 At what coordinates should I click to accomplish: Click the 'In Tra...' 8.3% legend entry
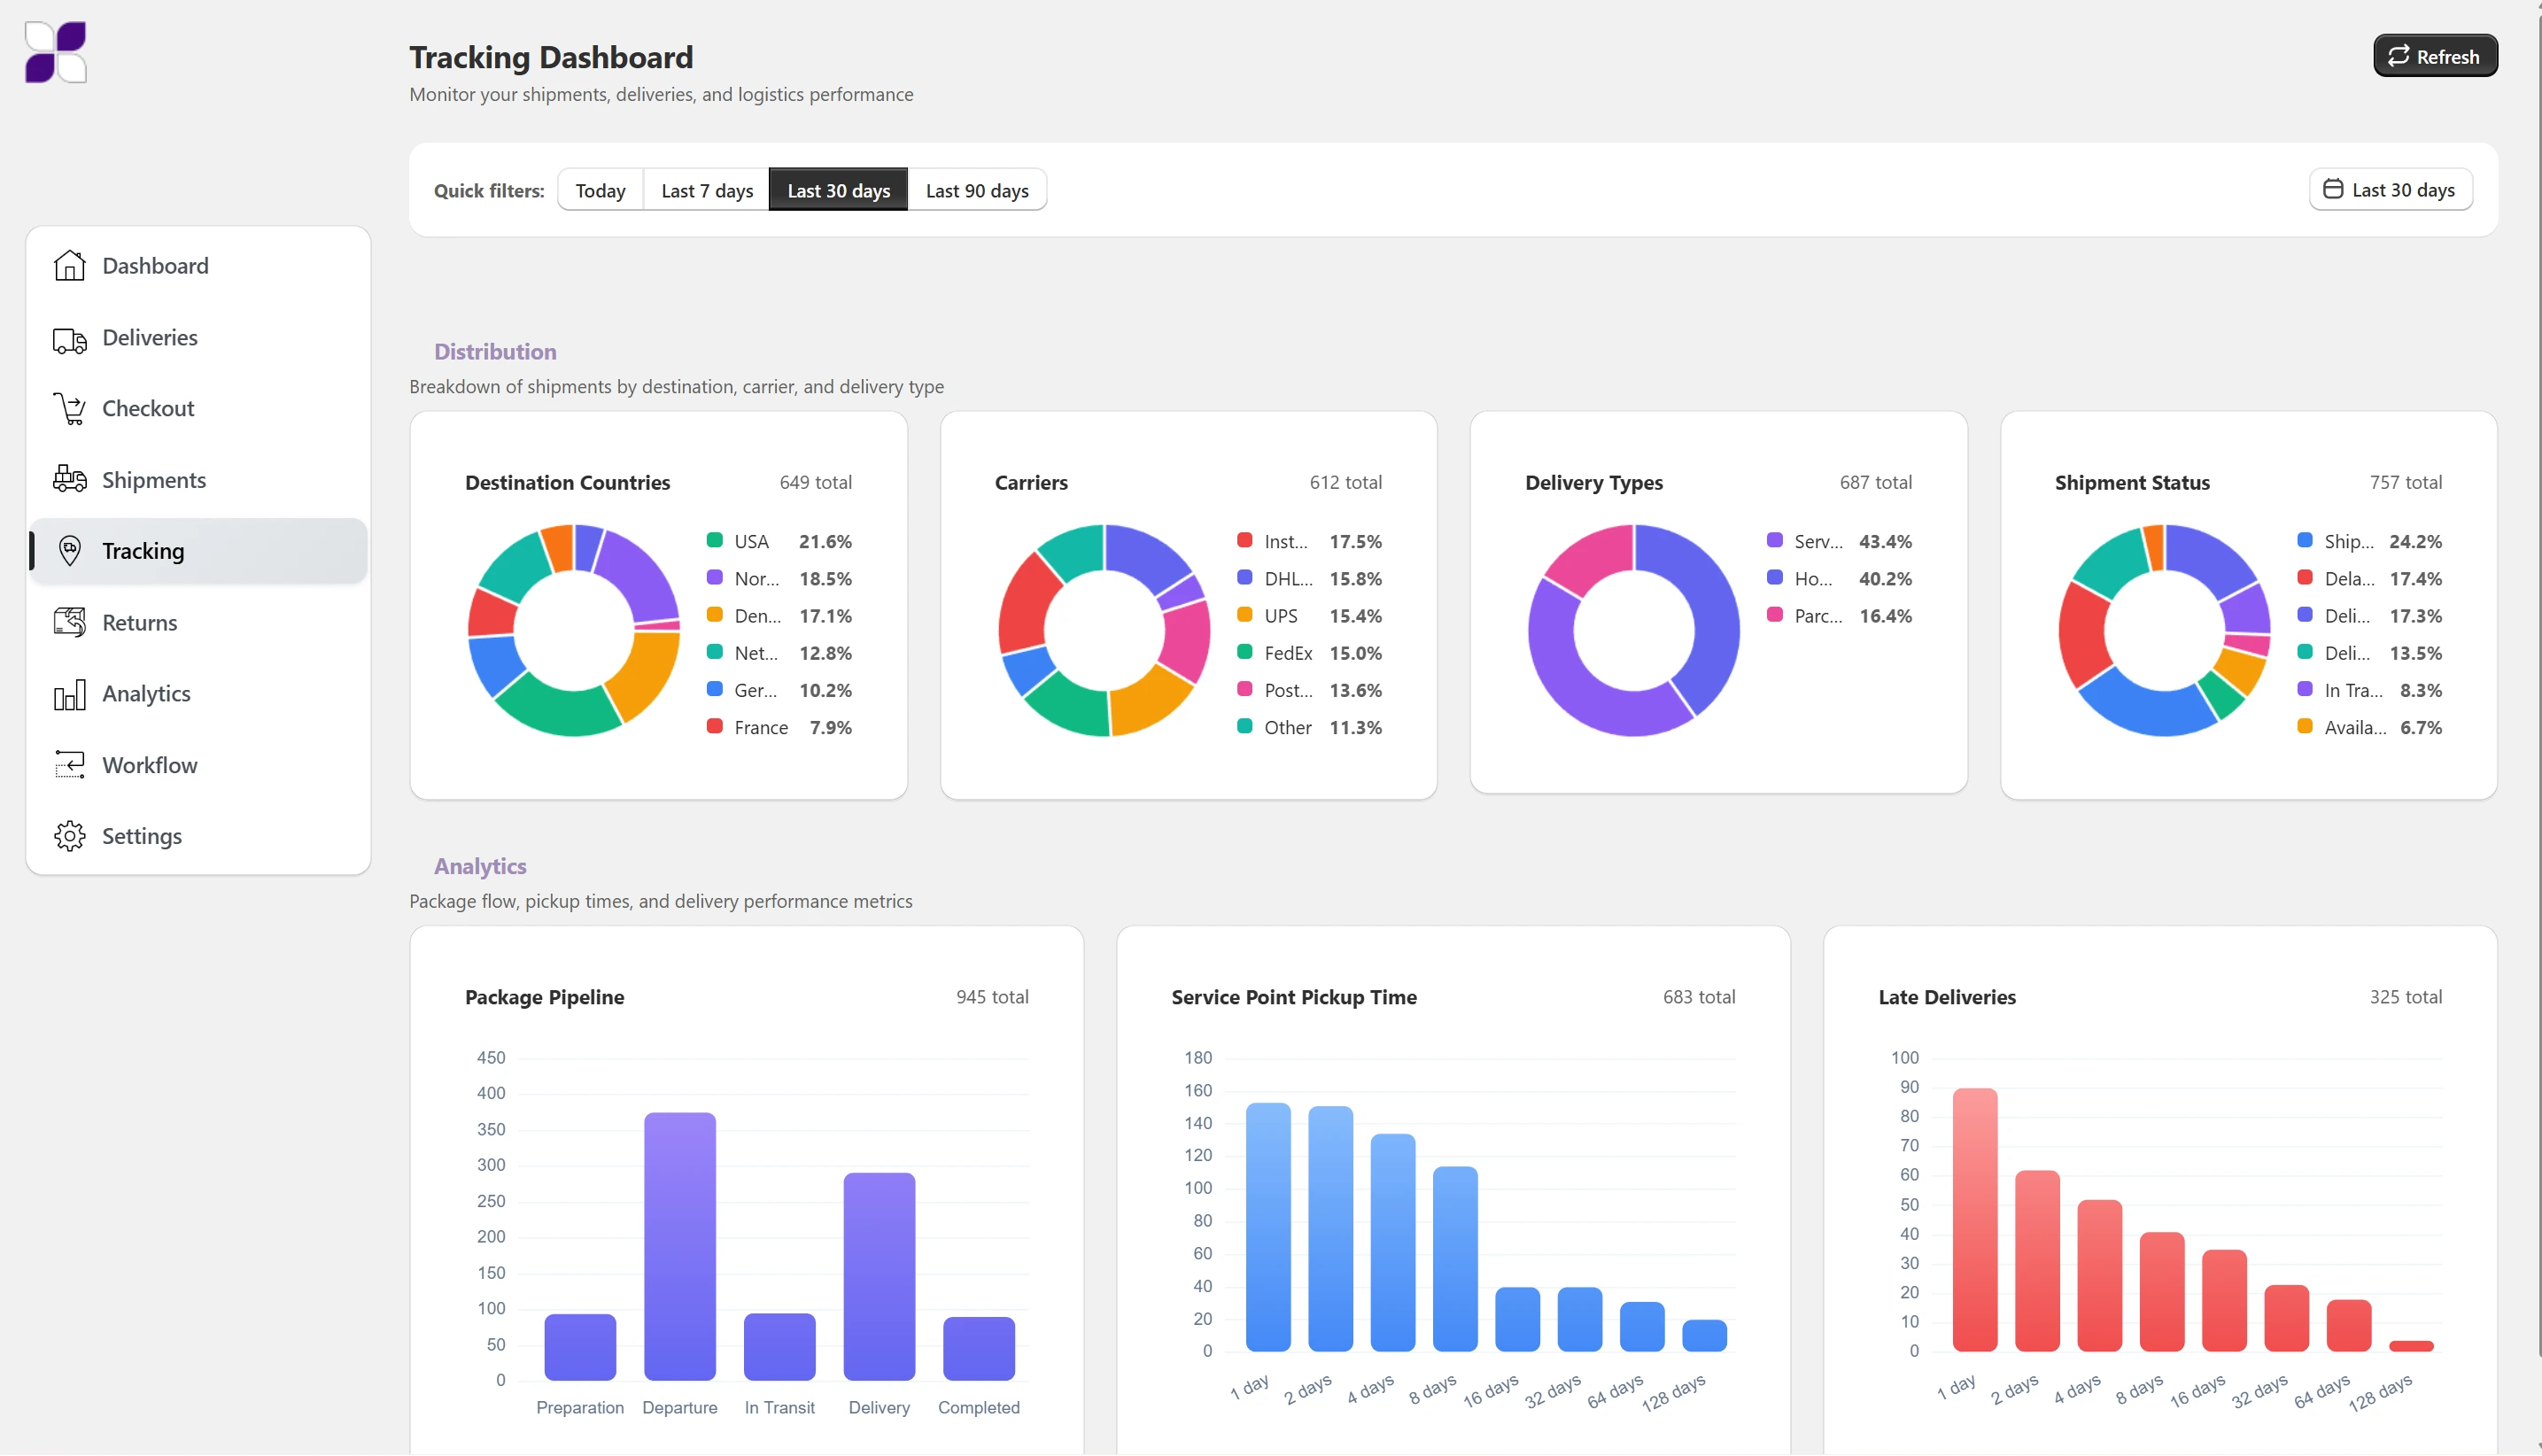[x=2369, y=690]
